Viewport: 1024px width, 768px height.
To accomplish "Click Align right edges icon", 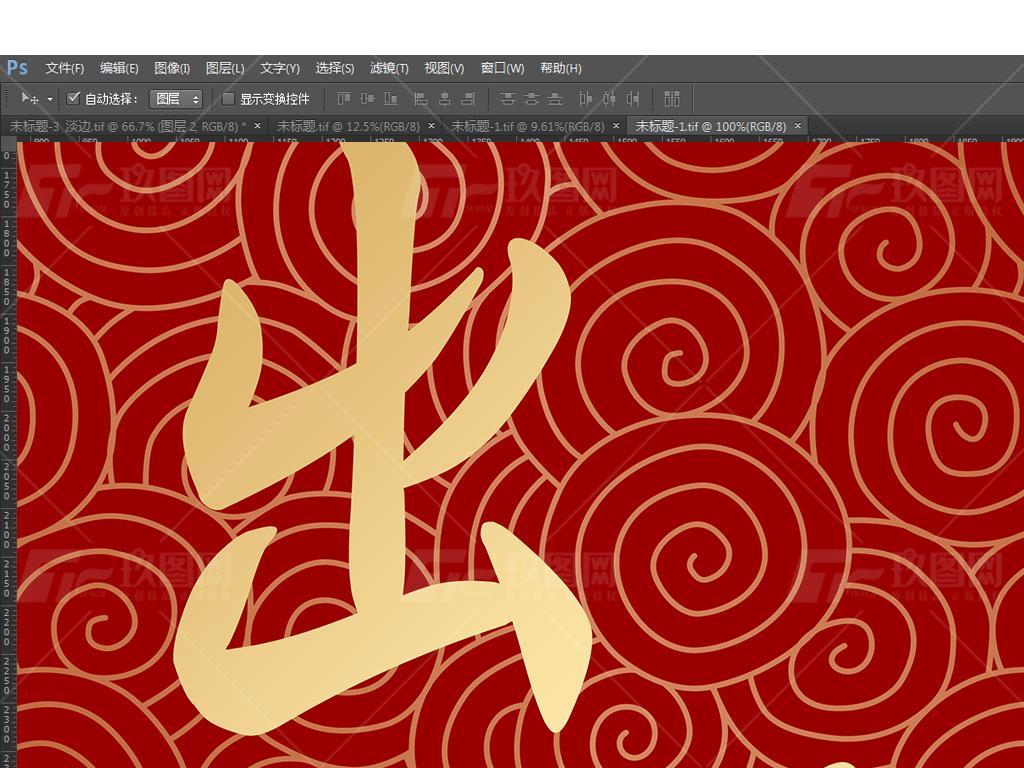I will pyautogui.click(x=468, y=99).
